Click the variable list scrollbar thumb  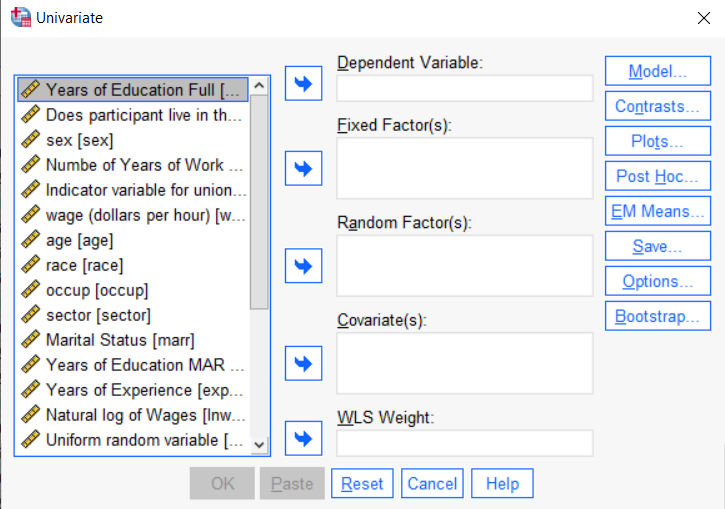(259, 202)
